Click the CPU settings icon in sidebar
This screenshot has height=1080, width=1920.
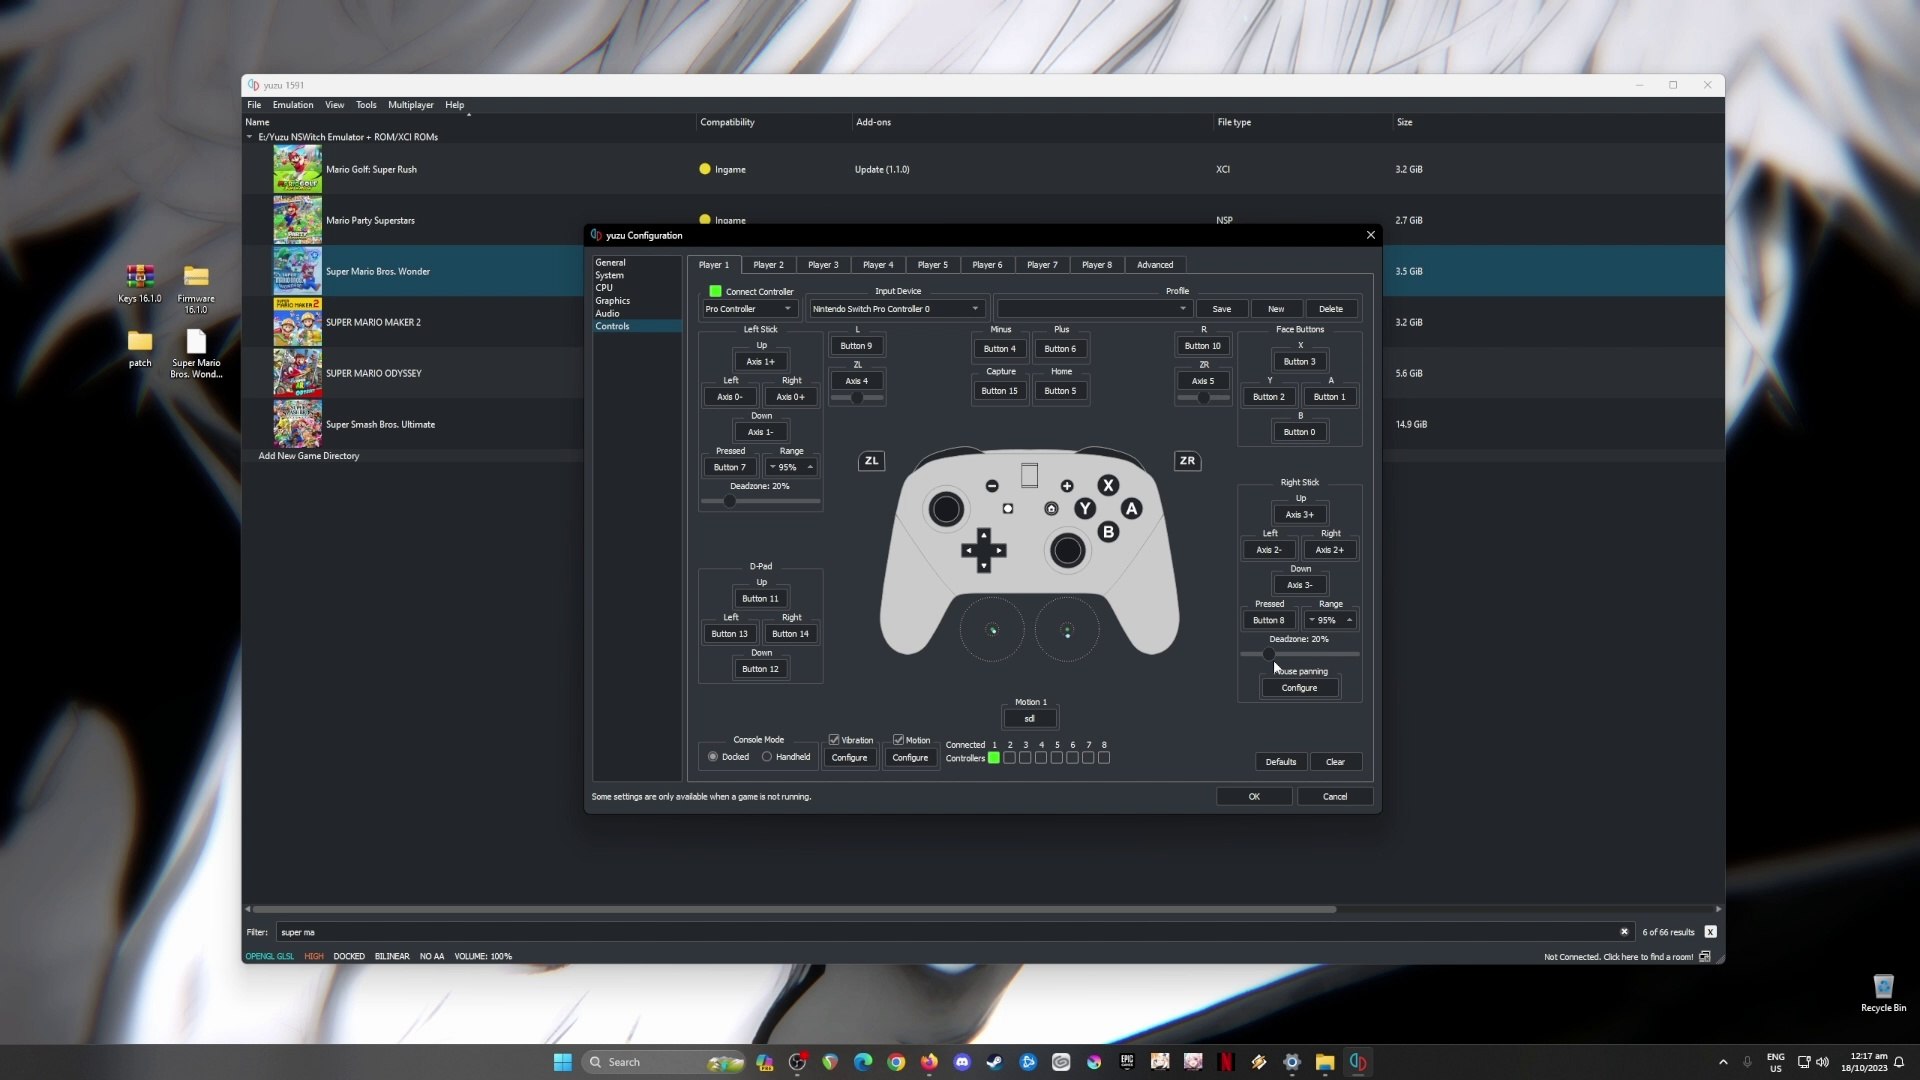(604, 287)
